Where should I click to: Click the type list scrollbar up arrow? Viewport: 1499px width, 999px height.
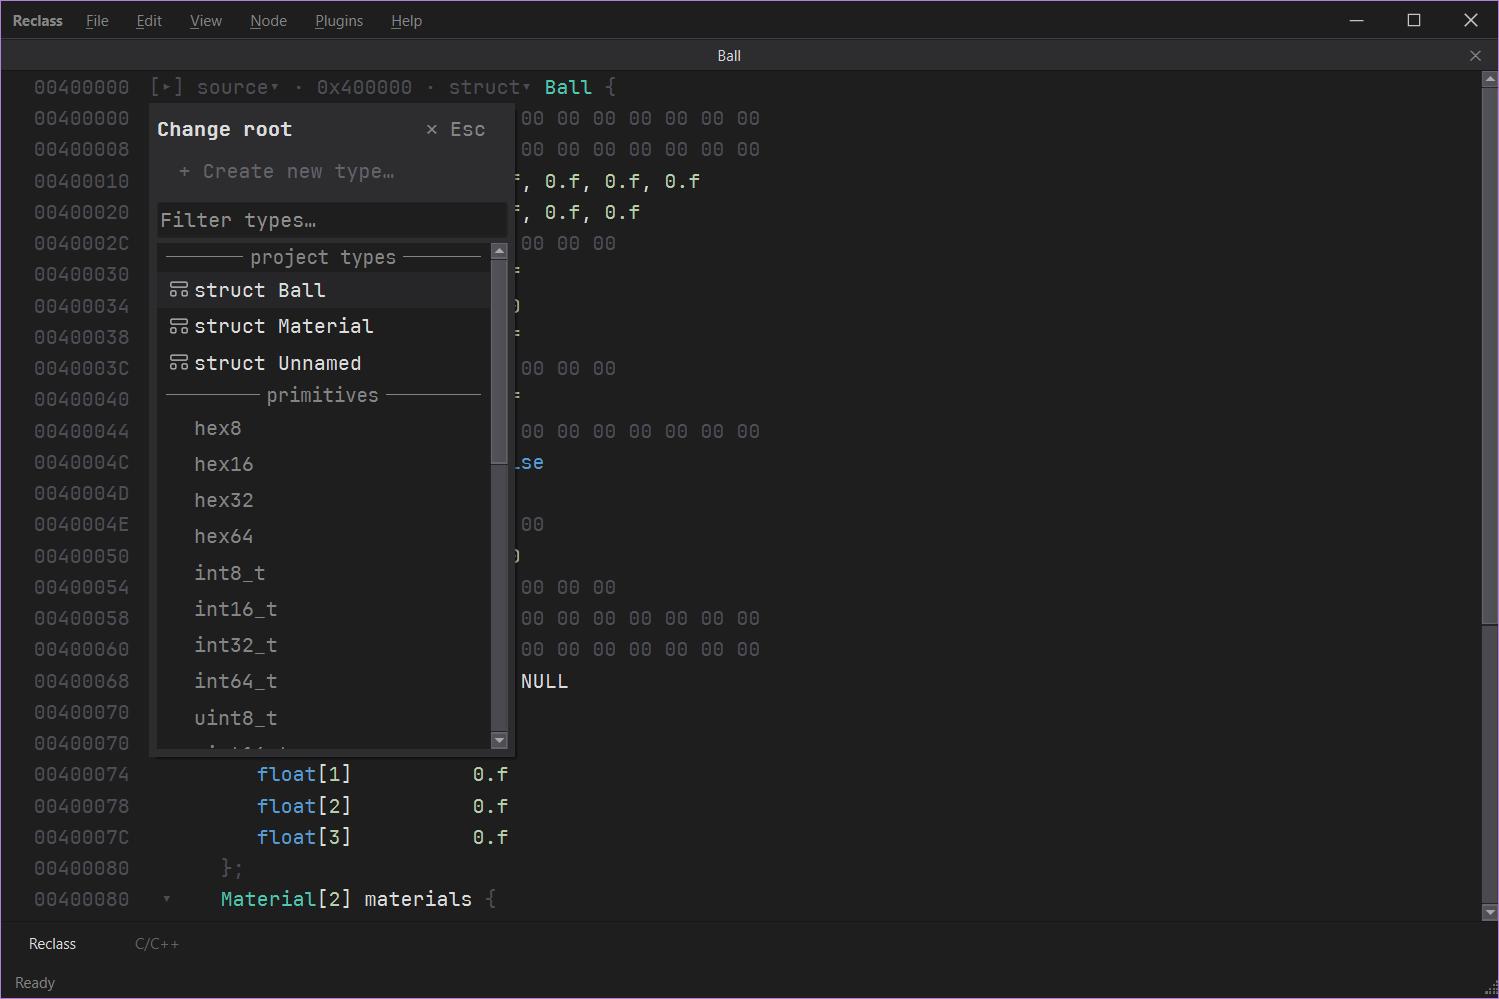[x=500, y=251]
